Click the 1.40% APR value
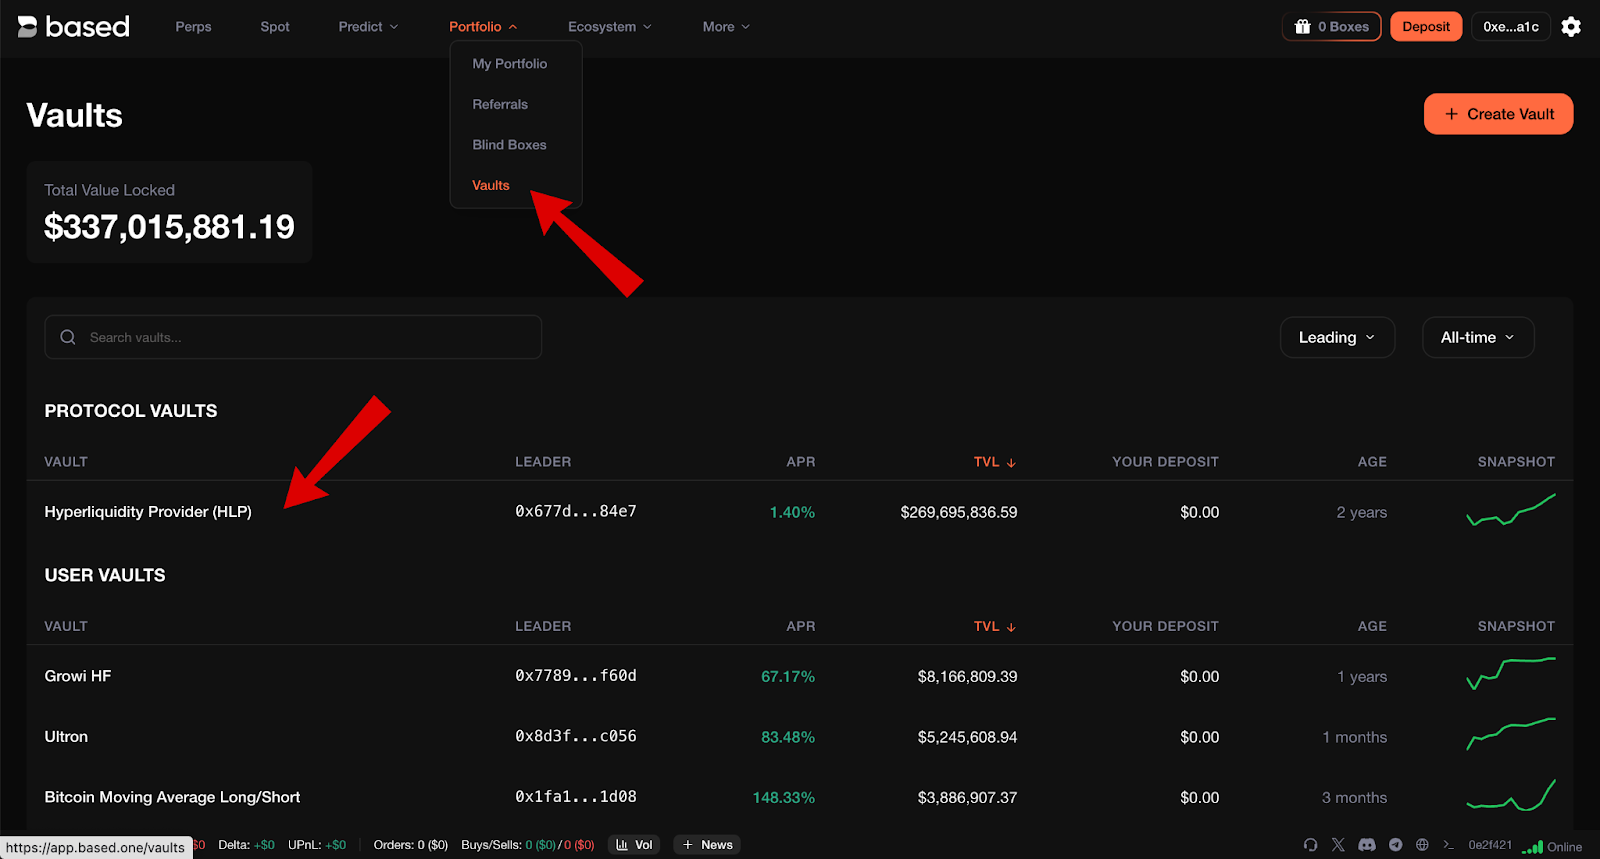 pos(792,512)
